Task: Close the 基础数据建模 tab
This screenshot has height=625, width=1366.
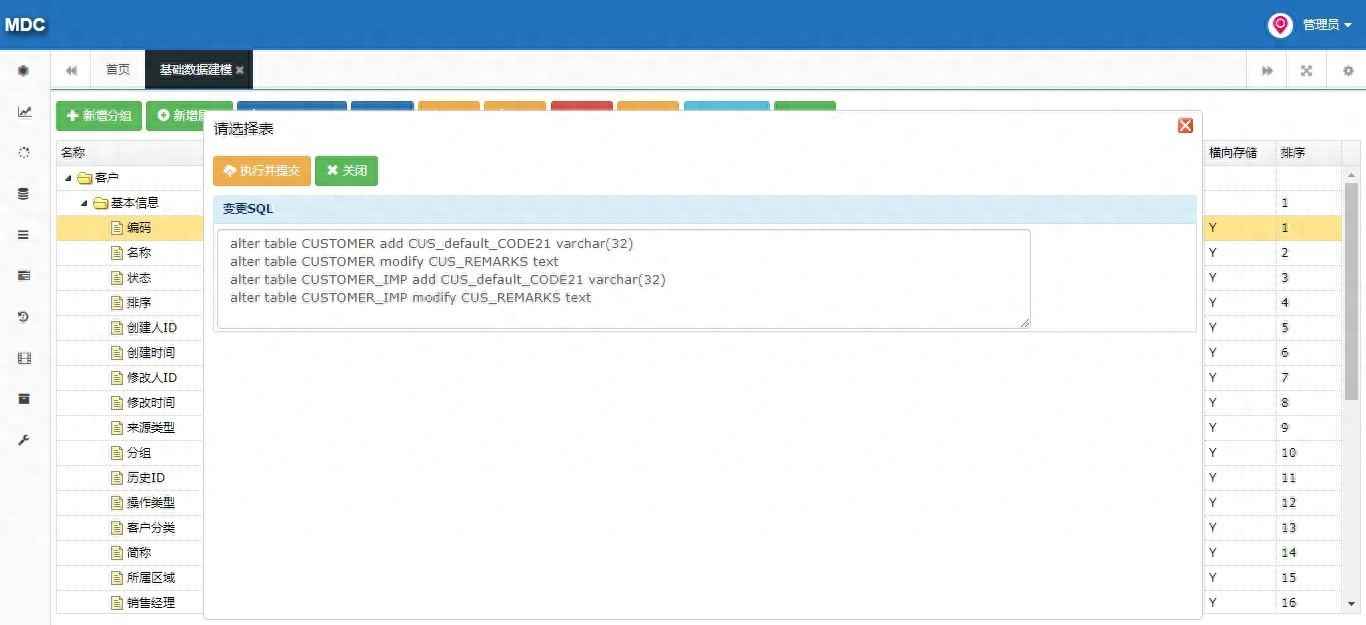Action: pyautogui.click(x=240, y=71)
